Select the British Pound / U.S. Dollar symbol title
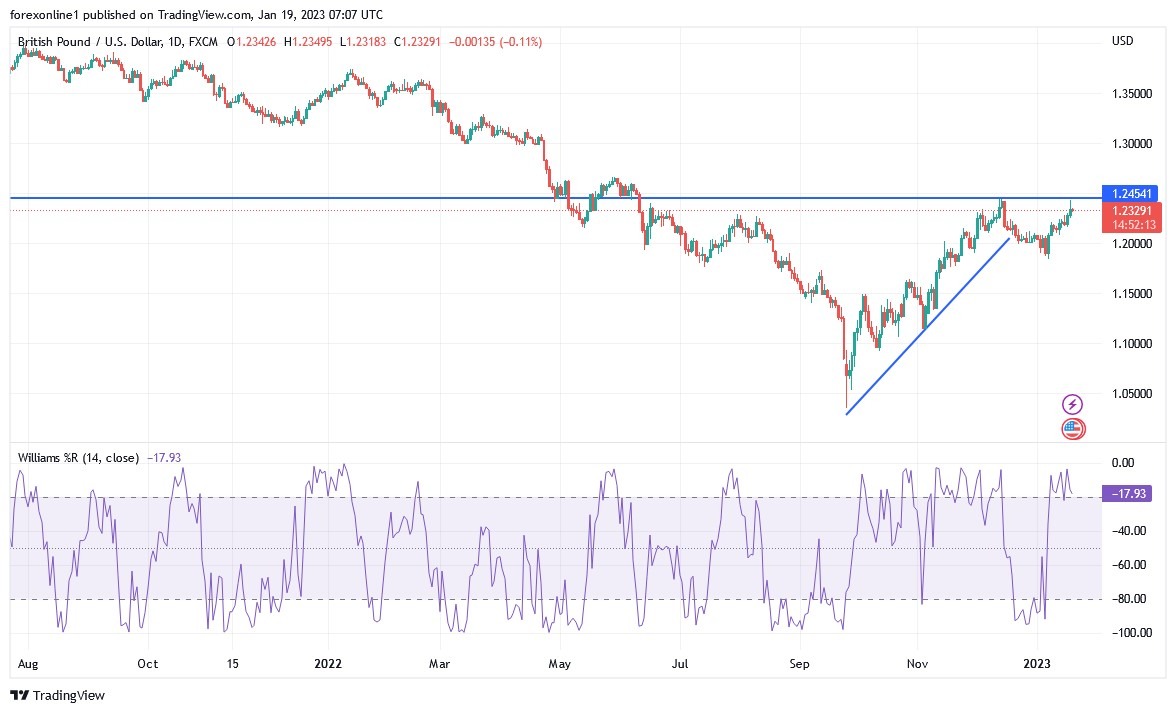The width and height of the screenshot is (1176, 713). [x=94, y=42]
